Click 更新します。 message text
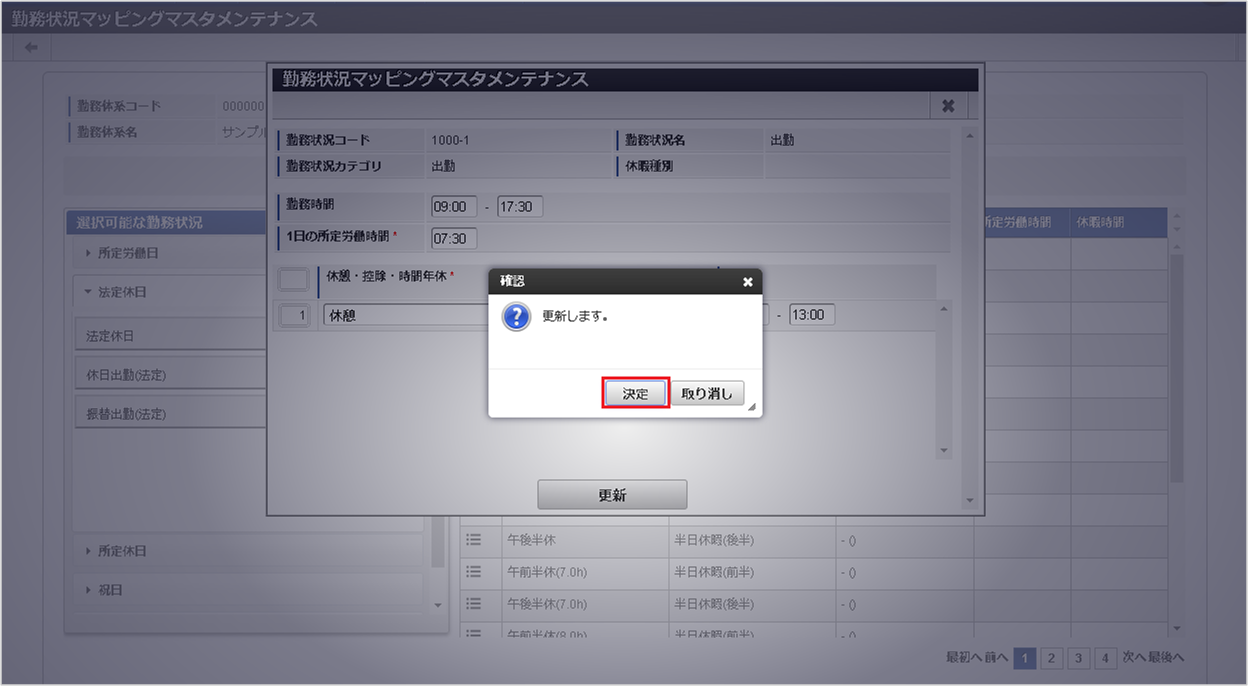 (x=575, y=316)
